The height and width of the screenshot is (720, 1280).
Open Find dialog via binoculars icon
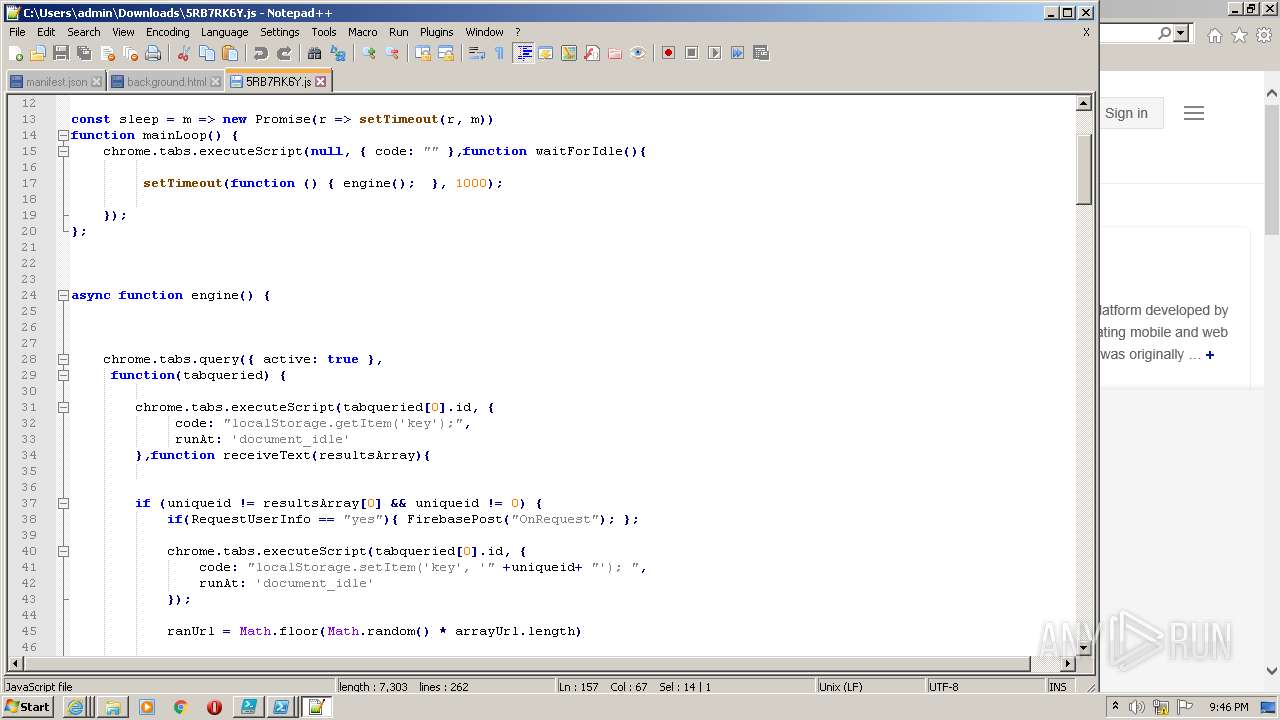315,53
